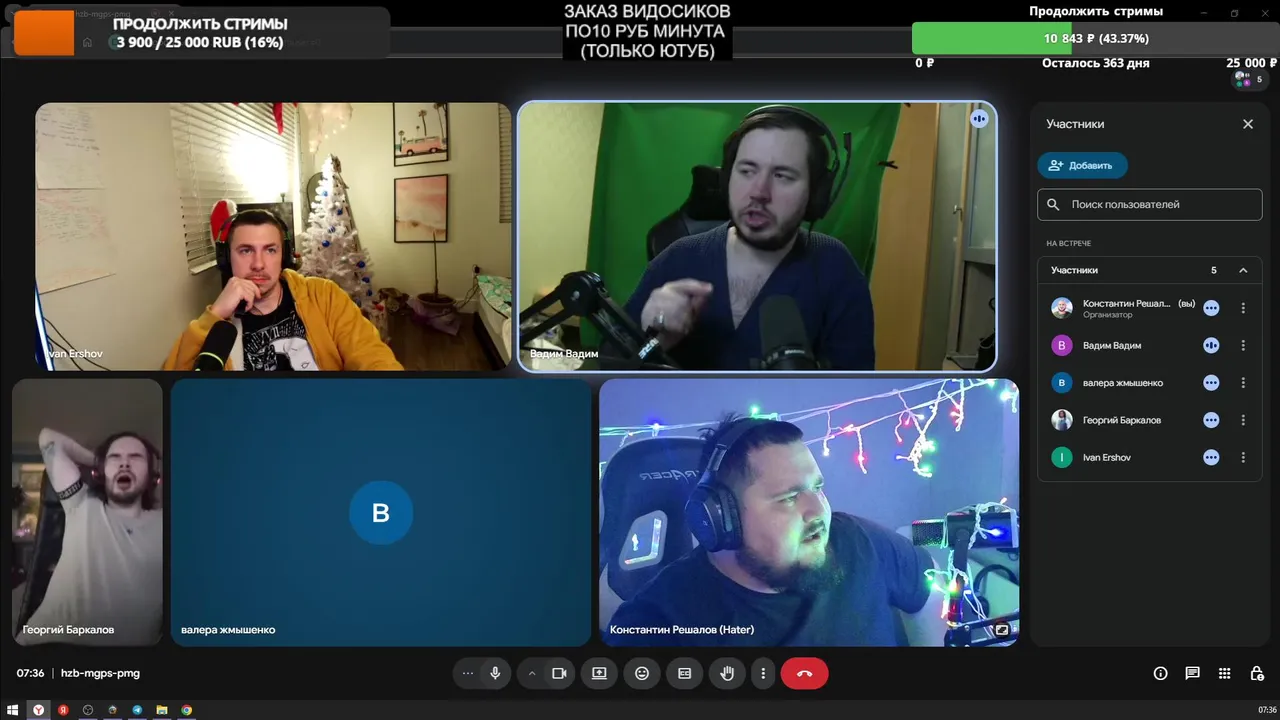The image size is (1280, 720).
Task: Click the mic status icon next to валера жмышенко
Action: click(1211, 383)
